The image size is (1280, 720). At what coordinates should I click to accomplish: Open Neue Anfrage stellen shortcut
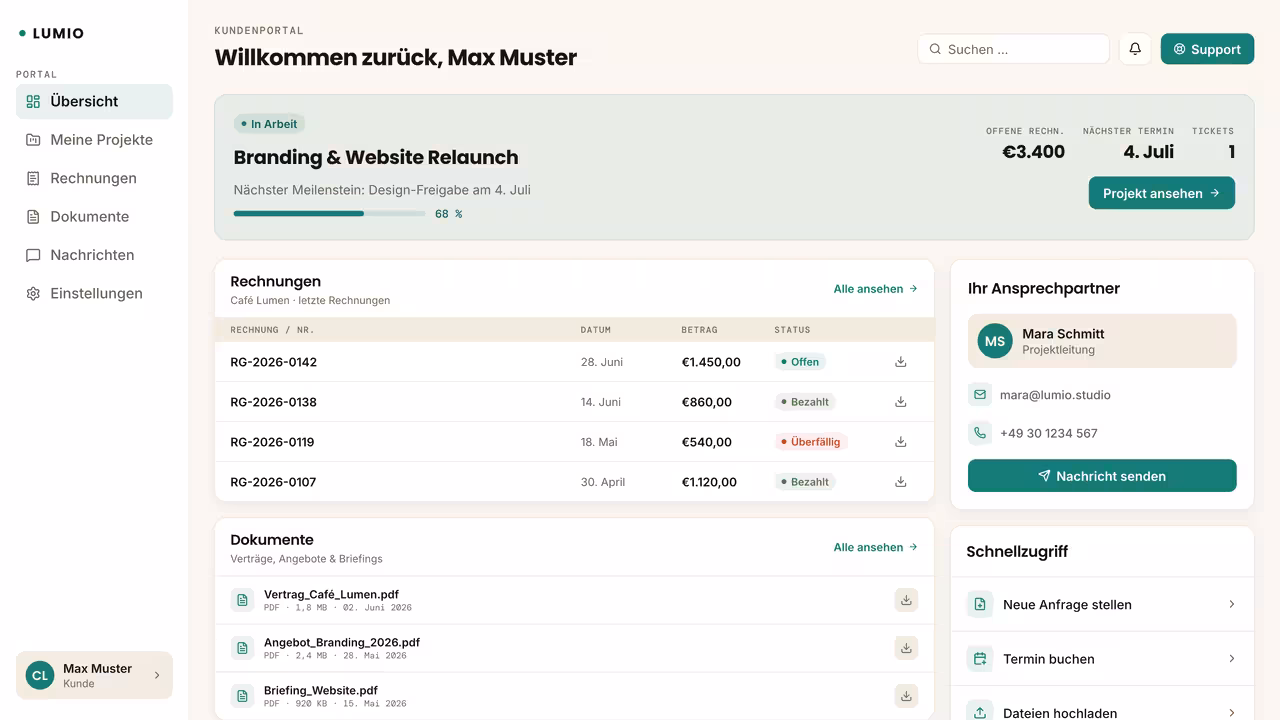tap(1102, 604)
